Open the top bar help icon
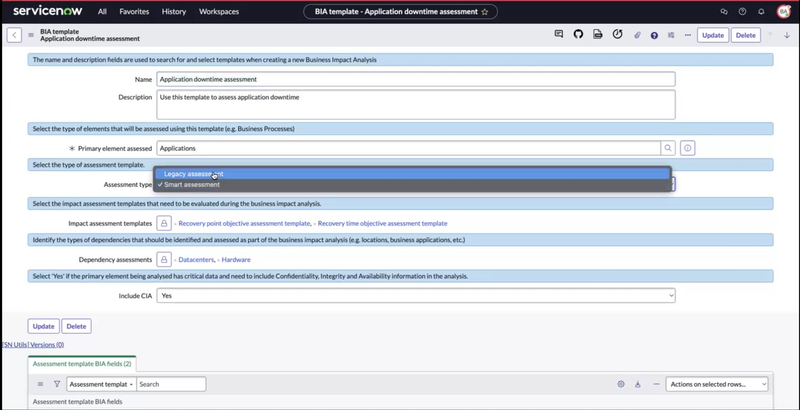Screen dimensions: 800x410 (x=742, y=11)
